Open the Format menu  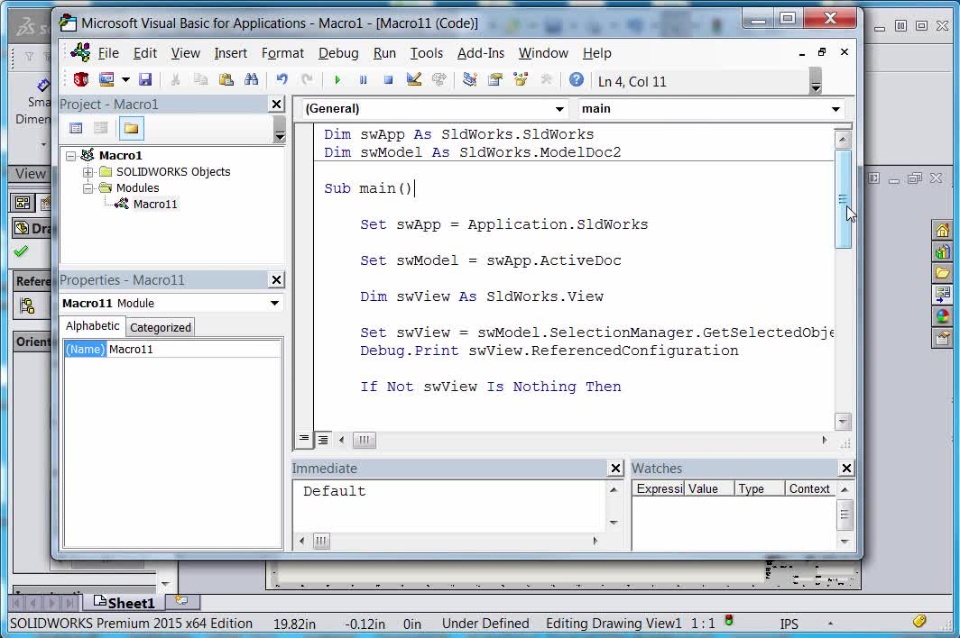(282, 53)
